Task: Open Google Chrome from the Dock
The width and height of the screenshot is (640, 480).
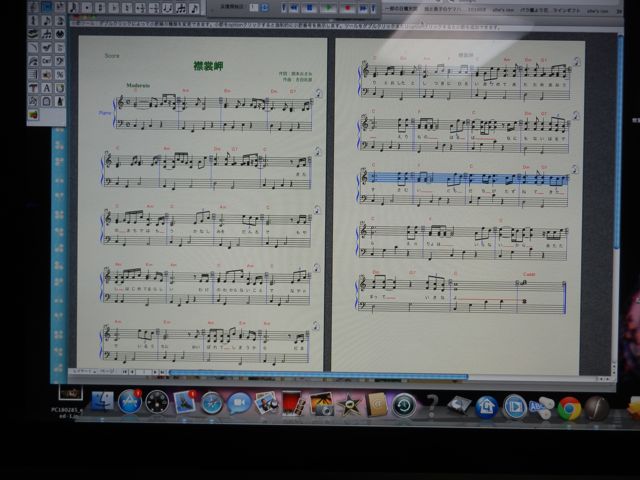Action: tap(569, 408)
